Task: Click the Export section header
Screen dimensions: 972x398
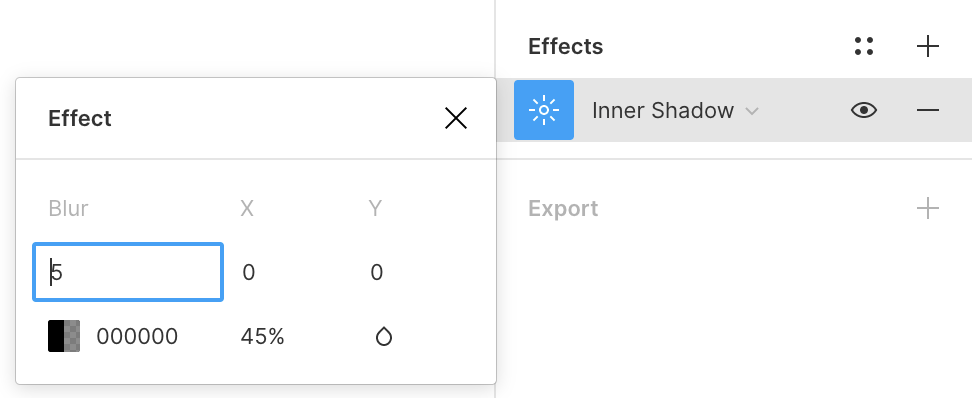Action: [x=563, y=208]
